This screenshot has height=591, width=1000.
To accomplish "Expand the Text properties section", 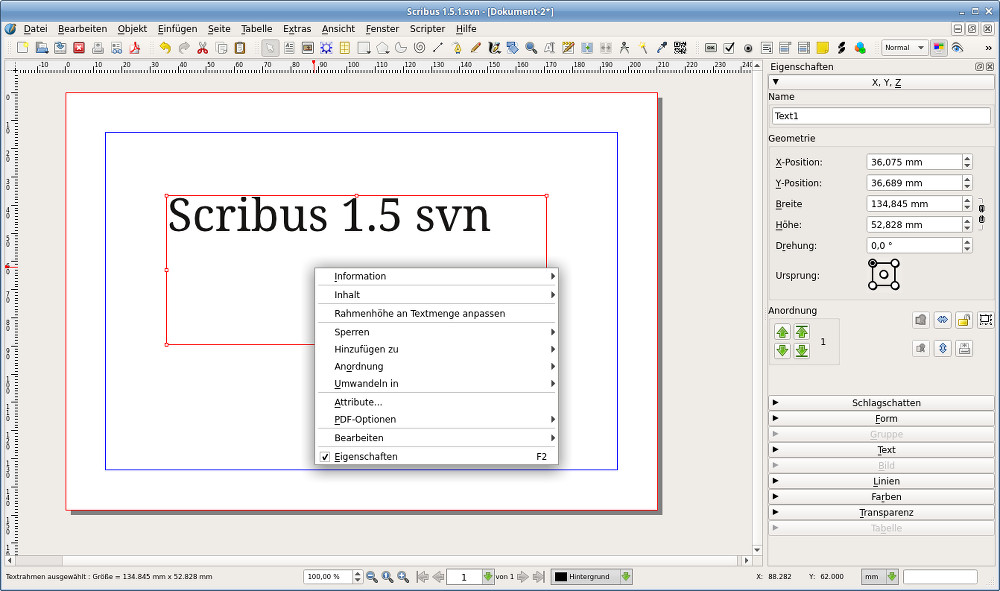I will (x=881, y=450).
